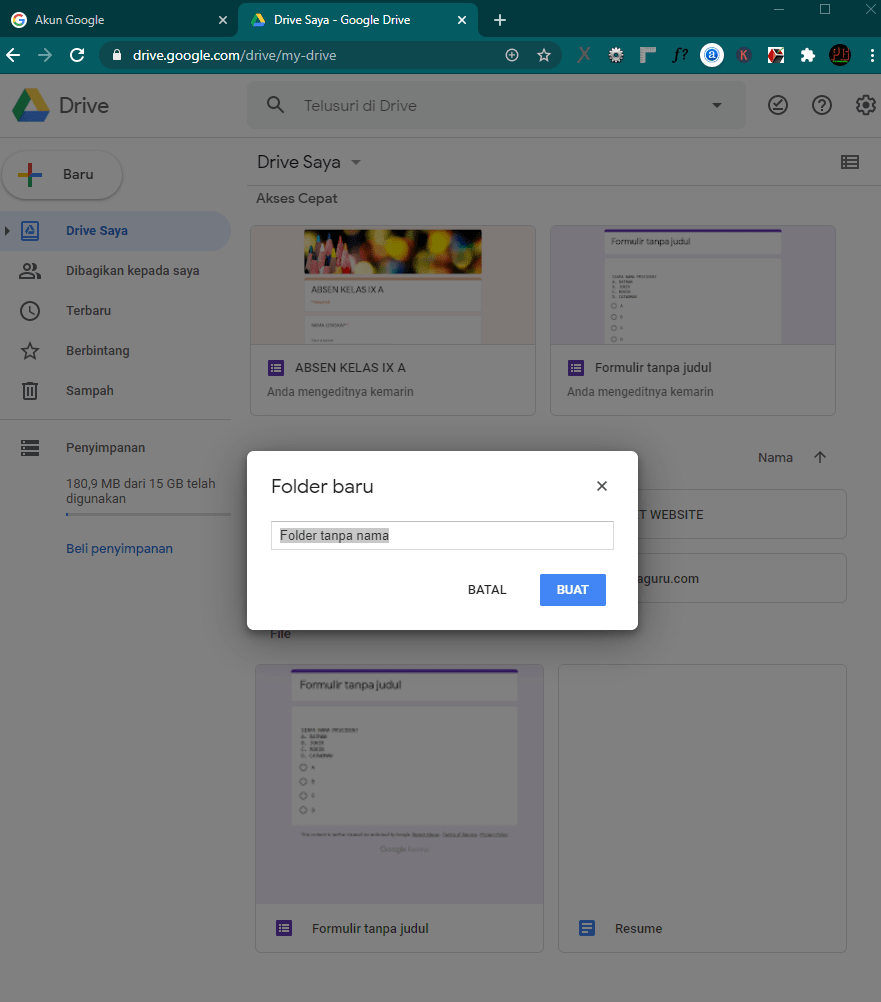The height and width of the screenshot is (1002, 881).
Task: Click the gray X extension icon
Action: (x=583, y=56)
